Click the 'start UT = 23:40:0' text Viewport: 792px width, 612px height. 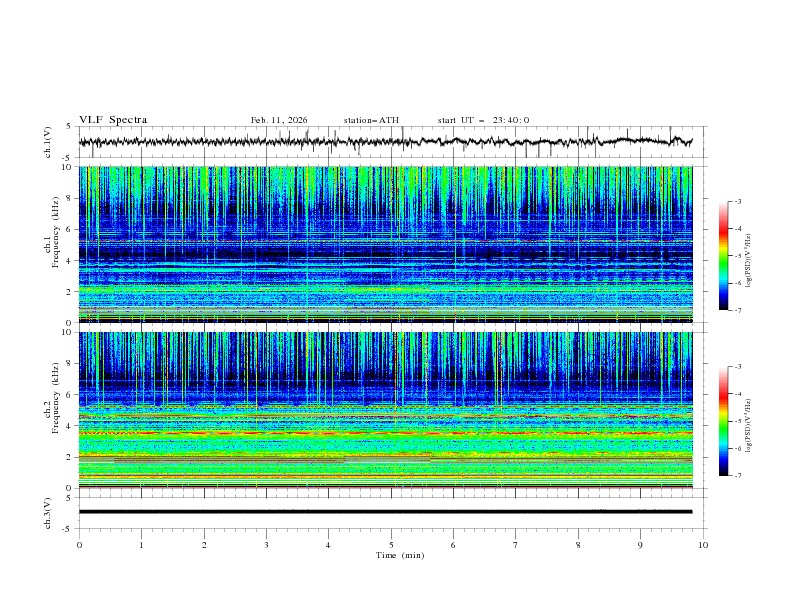point(483,120)
